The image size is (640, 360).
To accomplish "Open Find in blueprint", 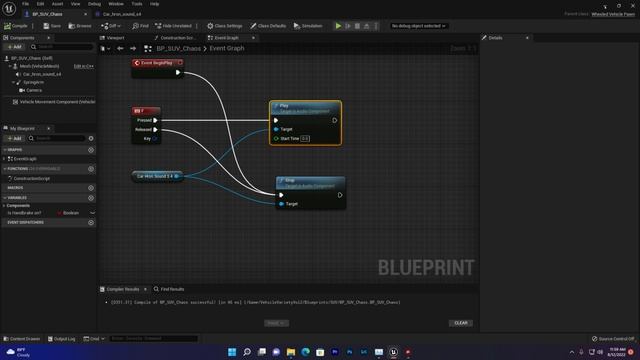I will 140,26.
